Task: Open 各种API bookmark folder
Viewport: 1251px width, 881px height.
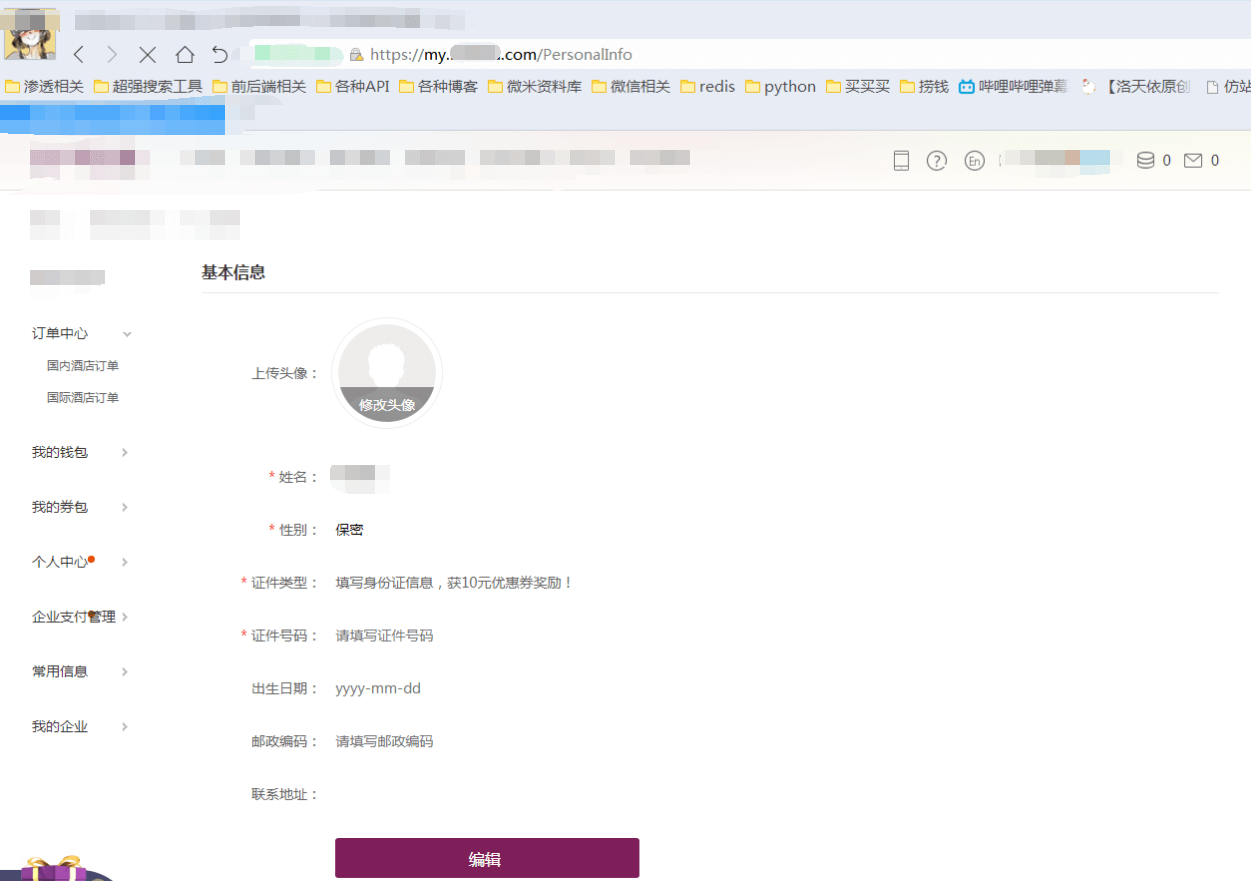Action: click(353, 87)
